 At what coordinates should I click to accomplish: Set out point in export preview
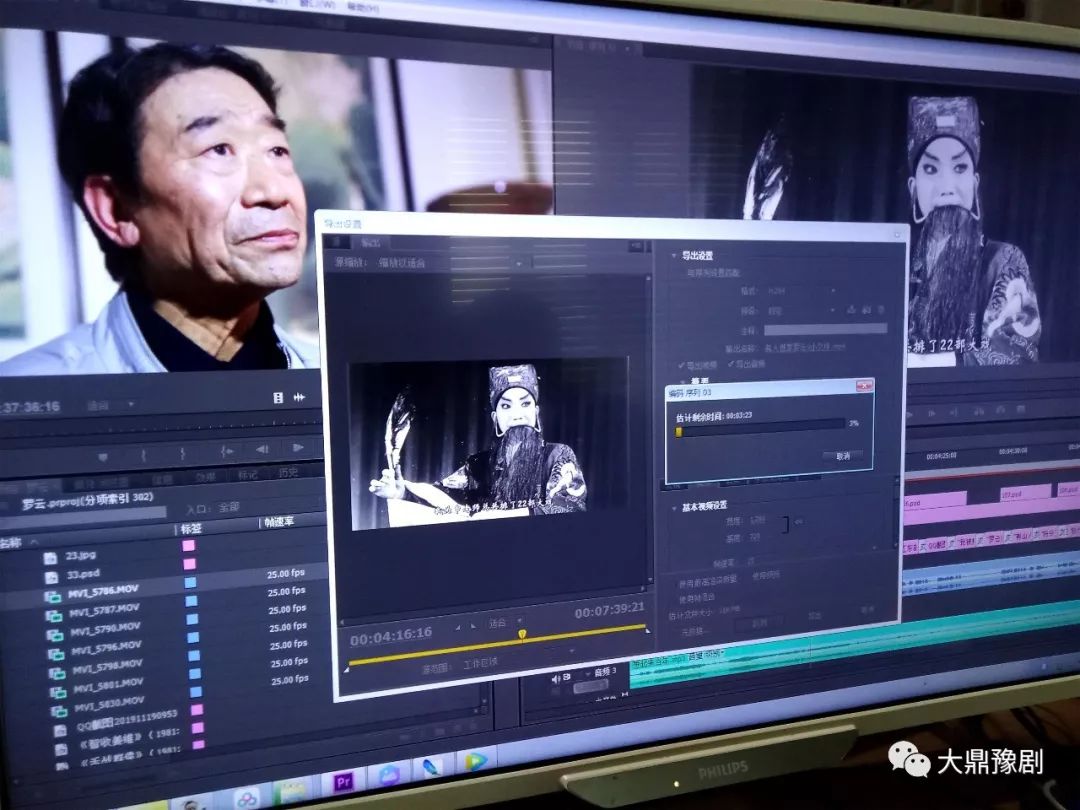click(473, 625)
